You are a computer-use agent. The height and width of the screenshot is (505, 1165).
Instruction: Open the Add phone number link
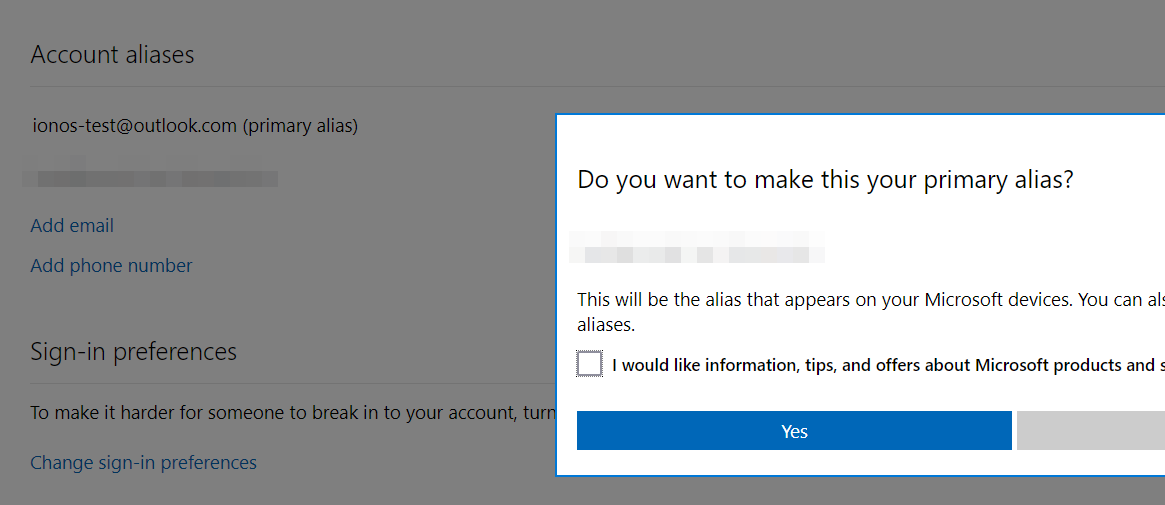click(x=111, y=265)
